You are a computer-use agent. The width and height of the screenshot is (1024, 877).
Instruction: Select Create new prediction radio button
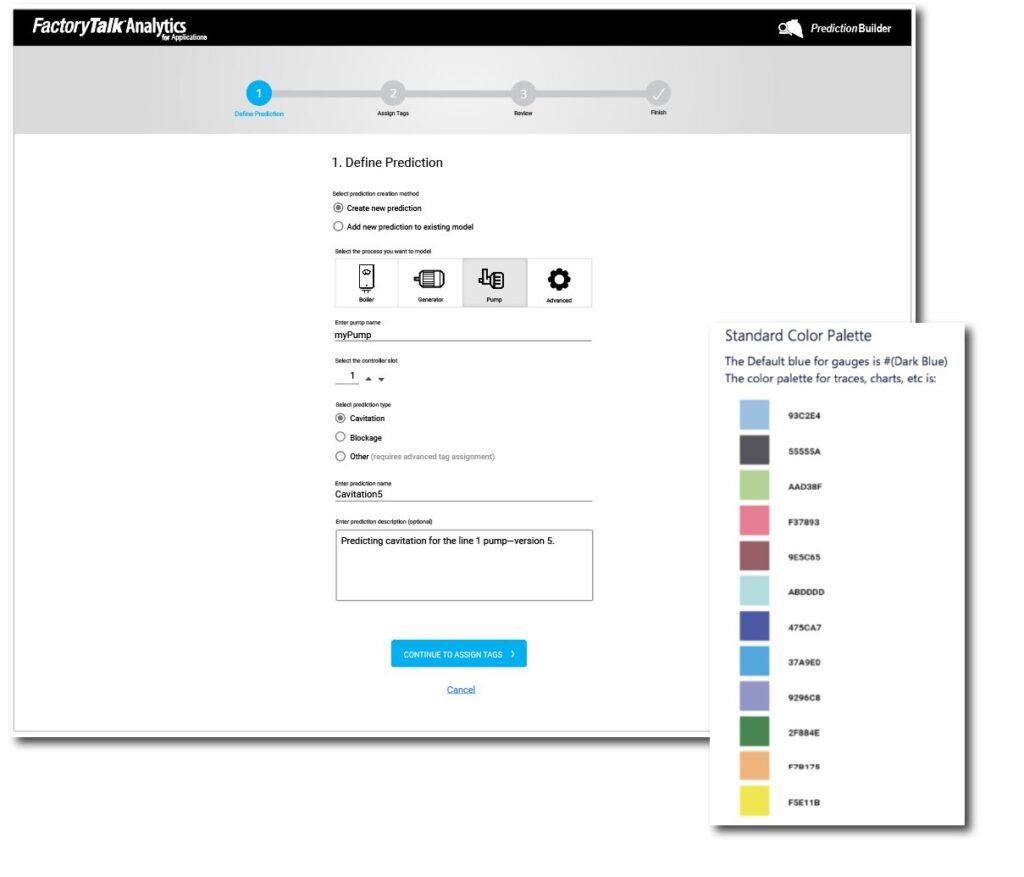338,208
